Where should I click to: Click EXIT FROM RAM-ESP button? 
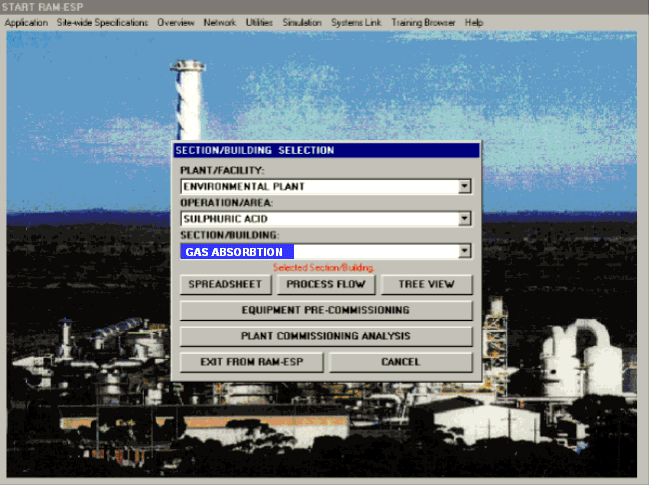(252, 362)
